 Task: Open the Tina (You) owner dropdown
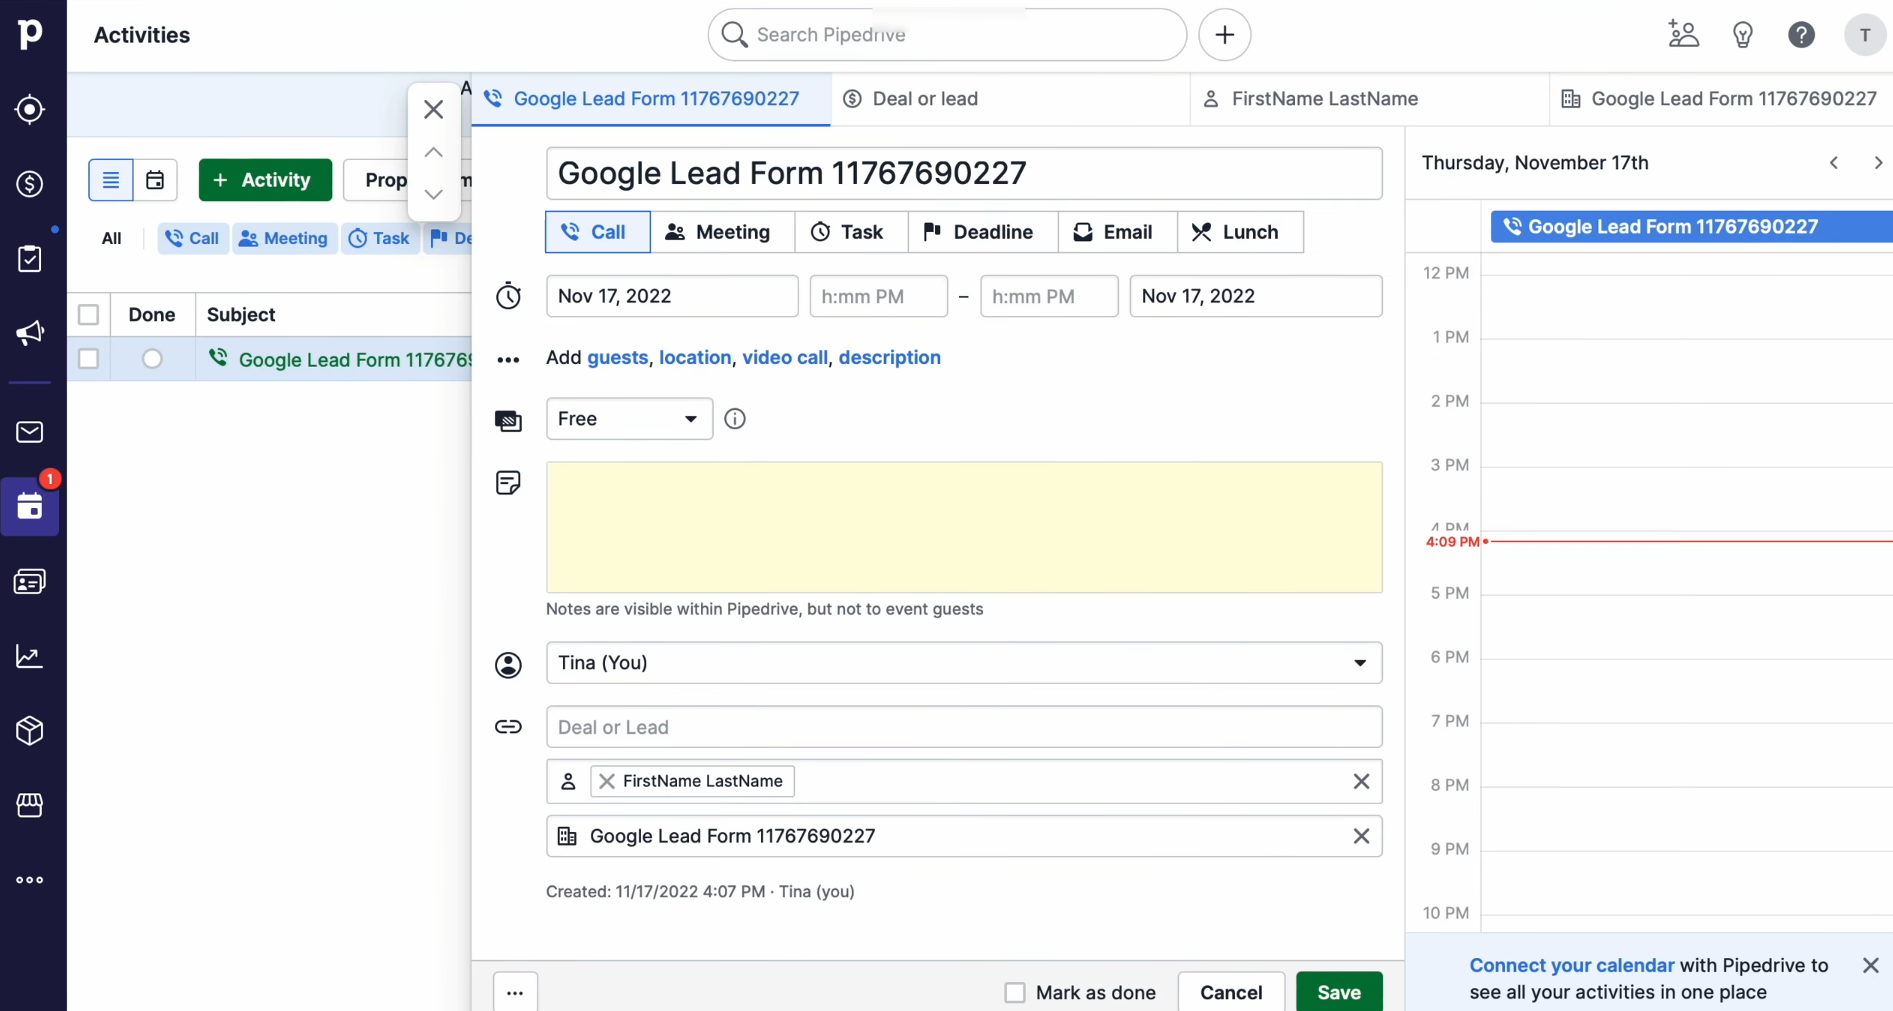964,663
